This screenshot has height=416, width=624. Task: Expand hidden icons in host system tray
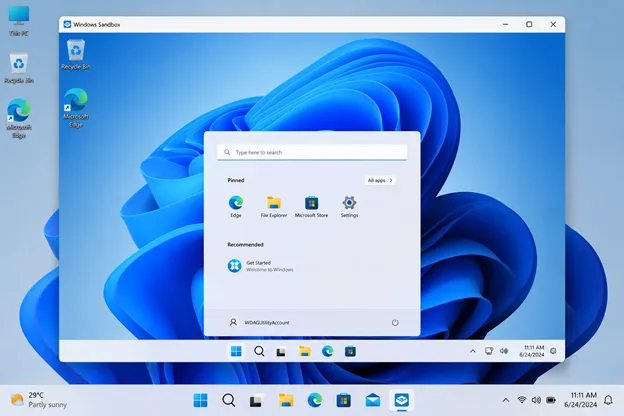point(506,400)
